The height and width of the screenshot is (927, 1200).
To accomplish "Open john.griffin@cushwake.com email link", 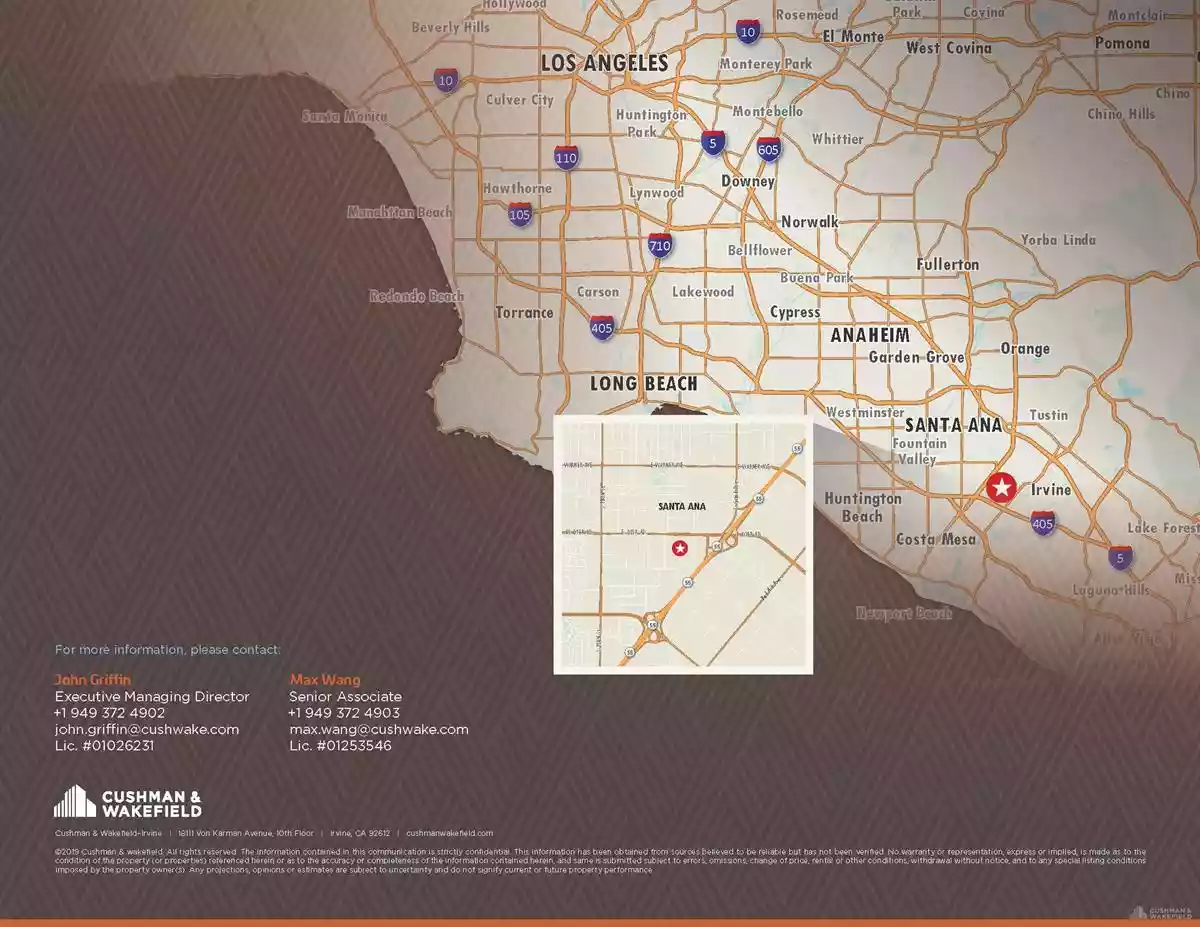I will (145, 729).
